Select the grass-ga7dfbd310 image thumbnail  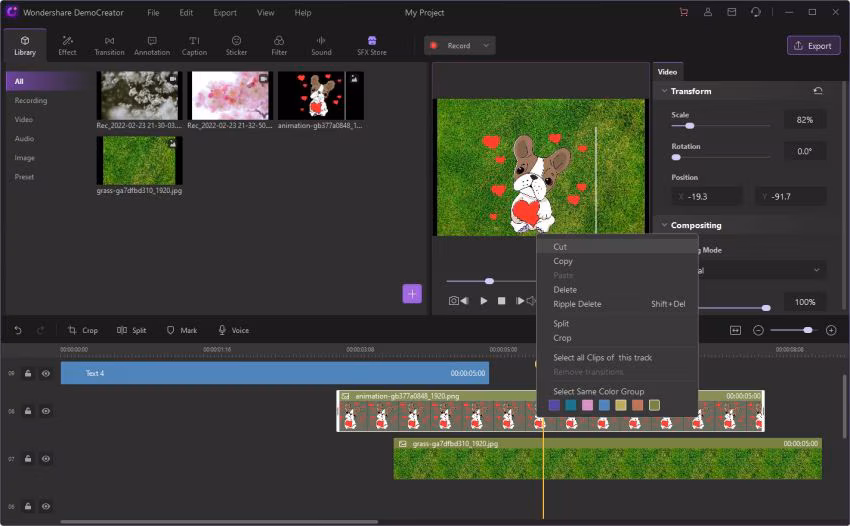tap(139, 161)
